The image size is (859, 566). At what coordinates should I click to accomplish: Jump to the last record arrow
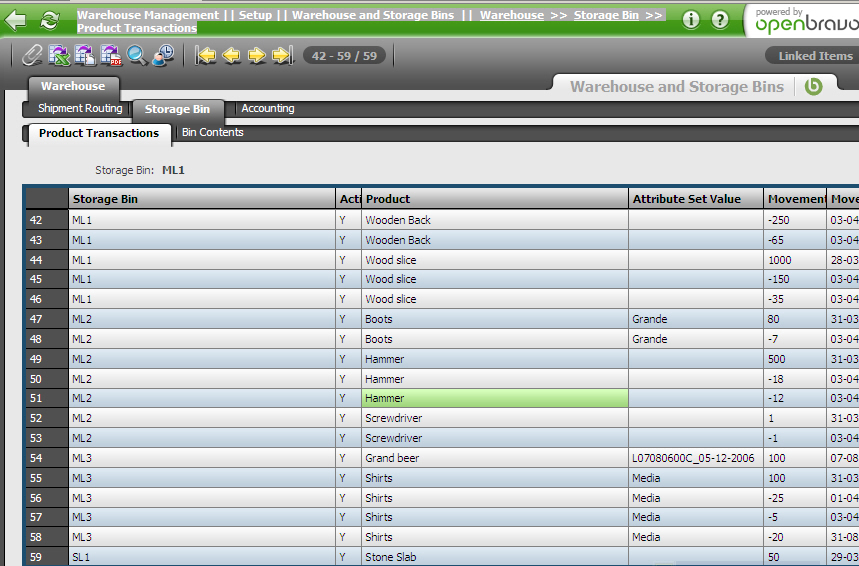point(282,56)
